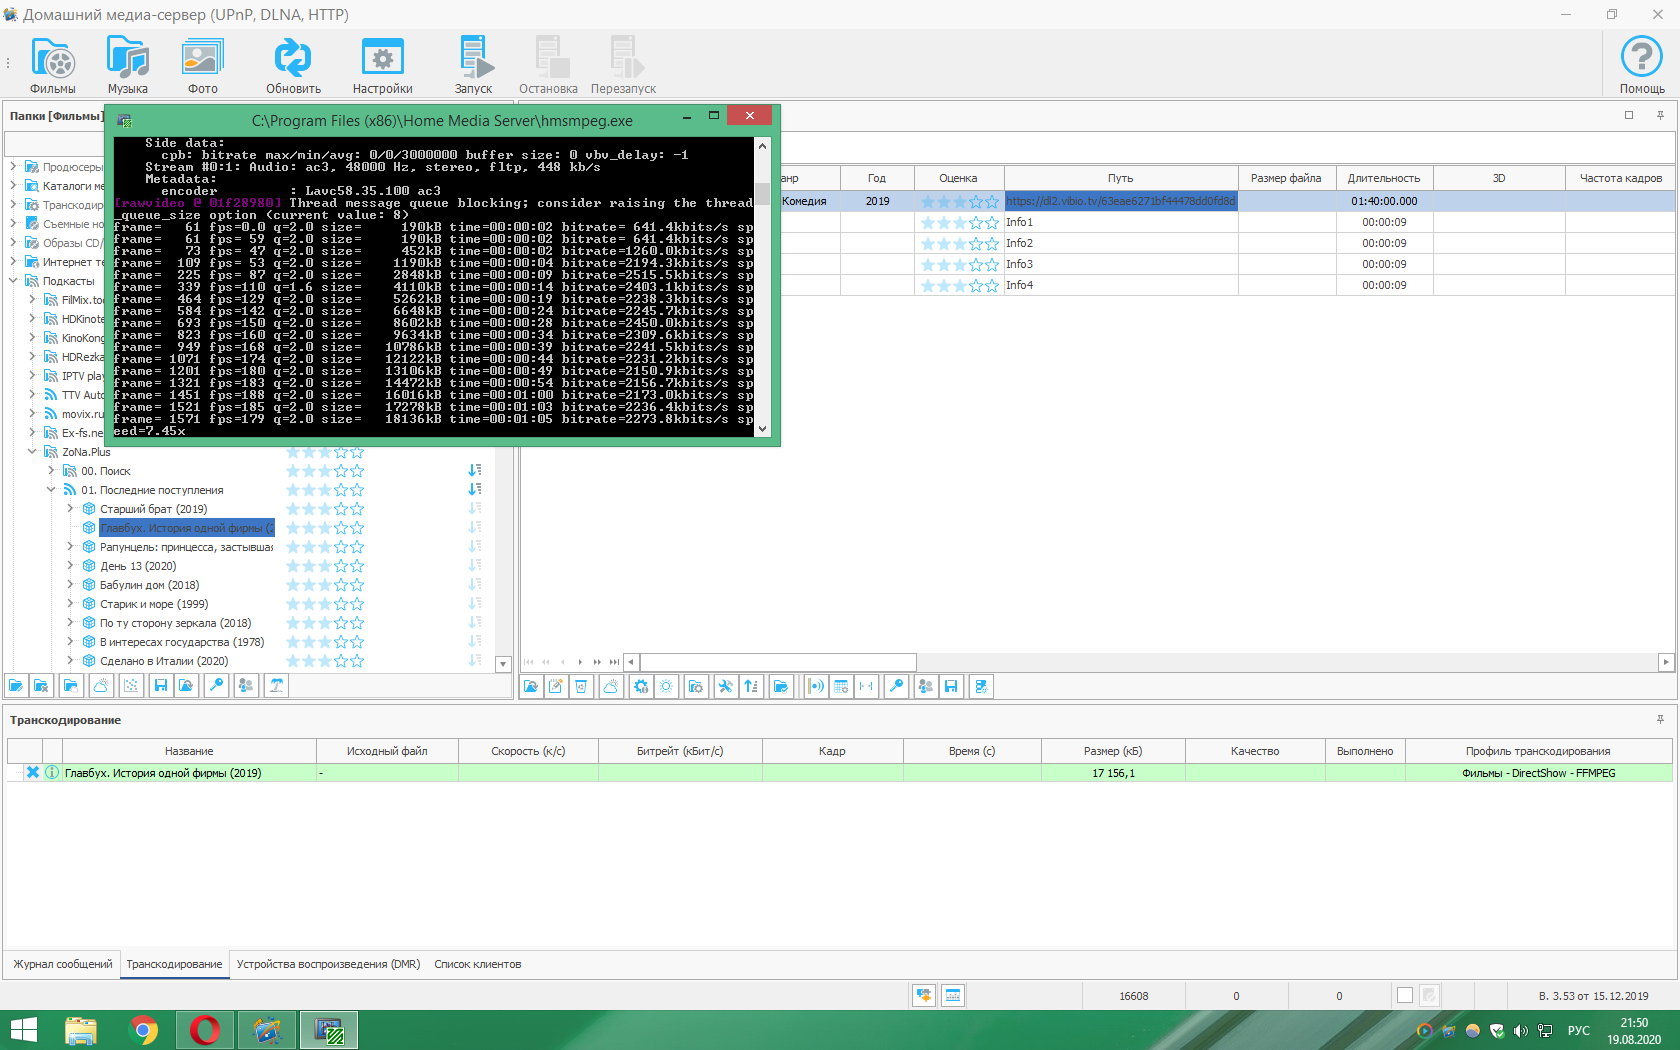Rate День 13 (2020) with fifth star
The image size is (1680, 1050).
[x=357, y=566]
